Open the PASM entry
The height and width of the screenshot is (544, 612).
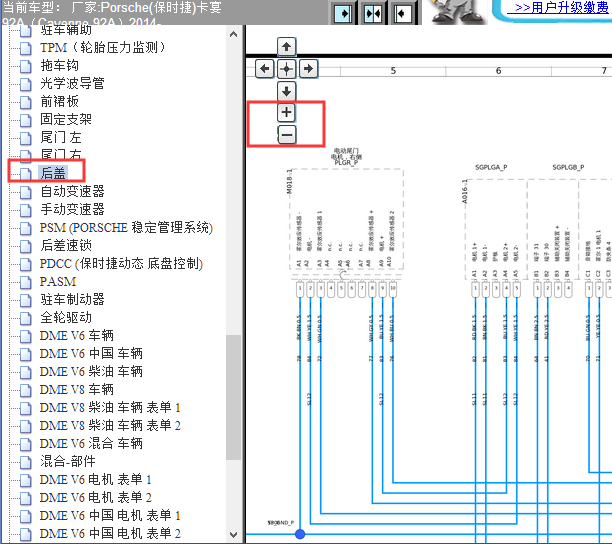click(x=58, y=281)
